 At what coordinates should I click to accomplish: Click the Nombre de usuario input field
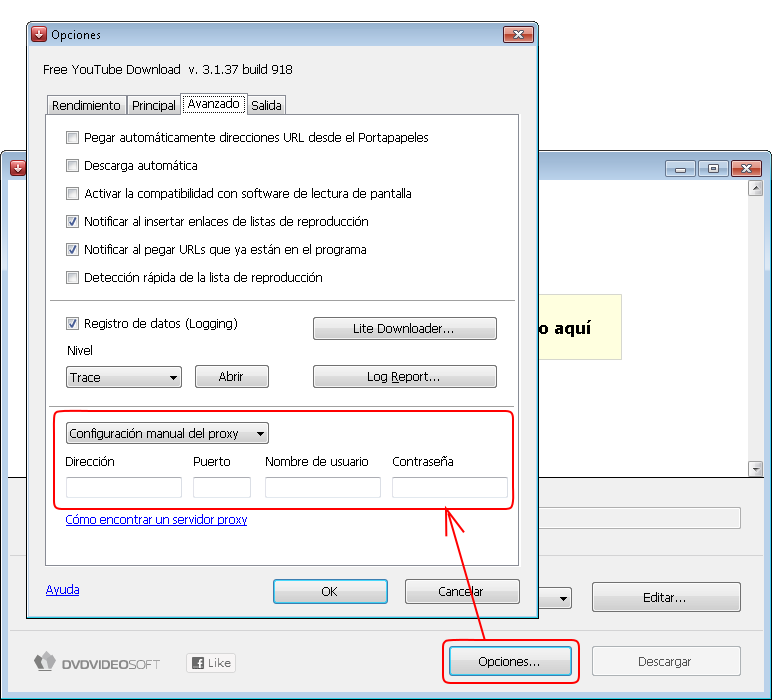[x=323, y=487]
